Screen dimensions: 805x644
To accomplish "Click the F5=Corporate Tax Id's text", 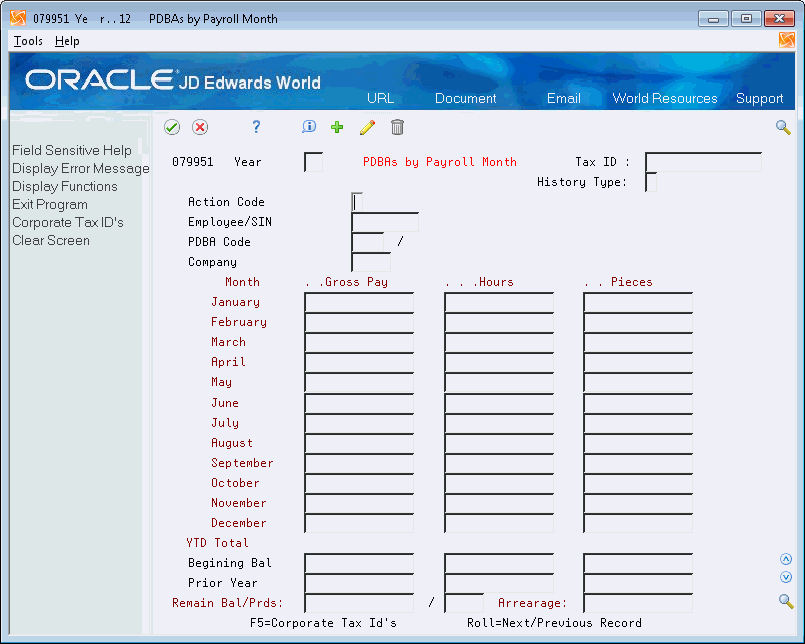I will coord(323,623).
